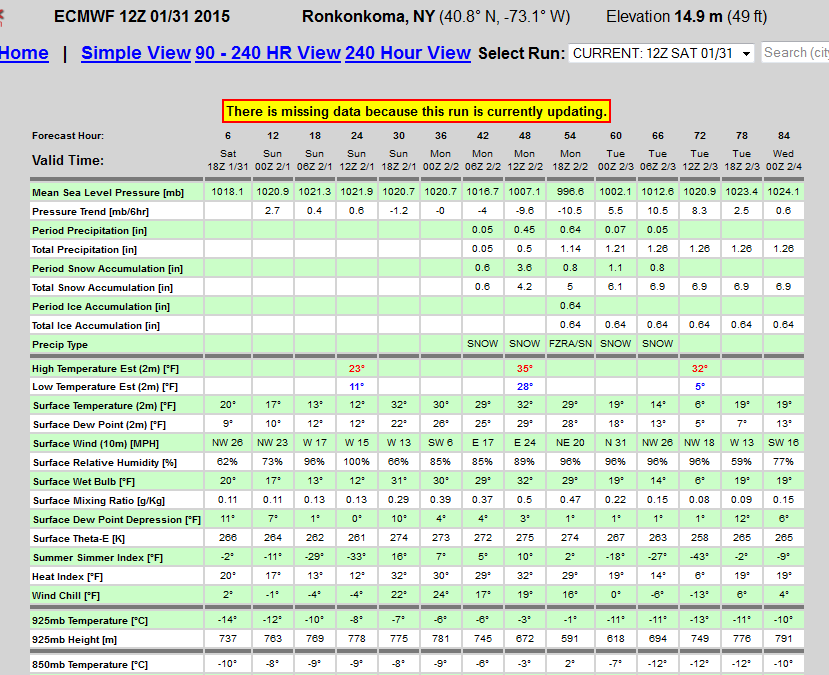829x675 pixels.
Task: Click the -9.6 pressure trend value
Action: (x=524, y=211)
